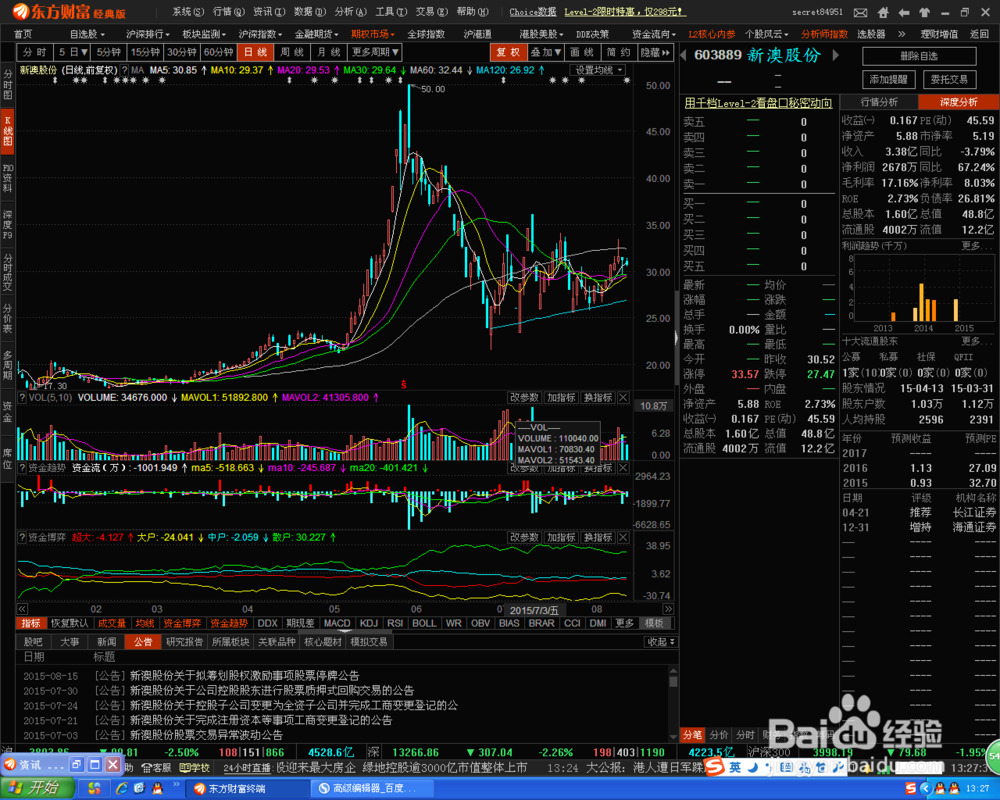The image size is (1000, 800).
Task: Click 删除自选 button
Action: (919, 56)
